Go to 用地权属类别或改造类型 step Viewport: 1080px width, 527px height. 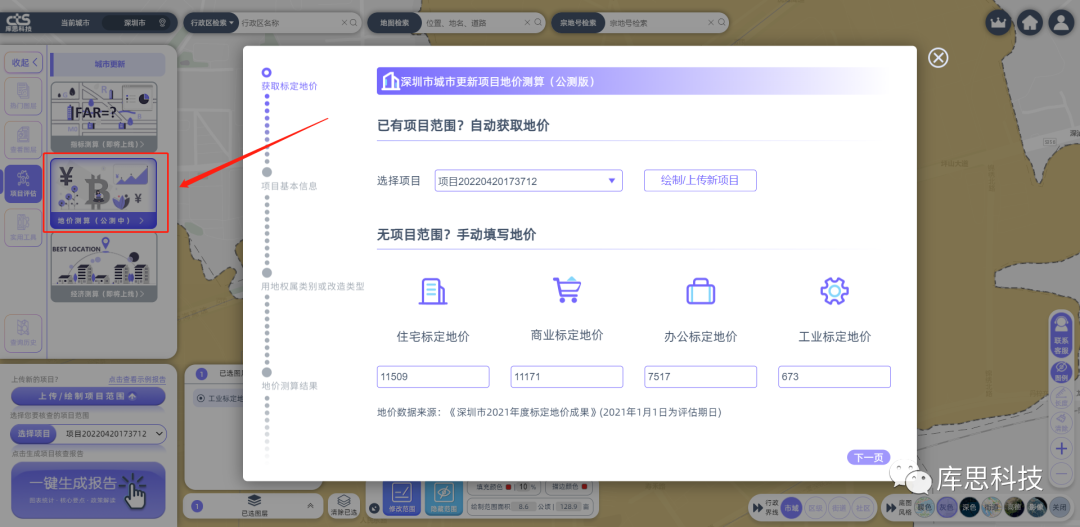313,286
